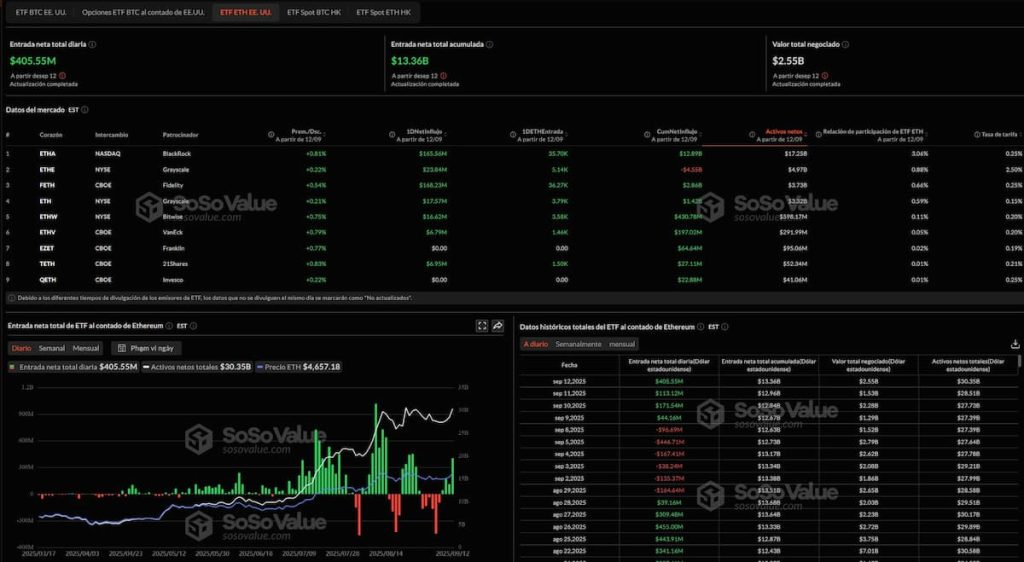Click info icon next to Datos del mercado EST

pos(84,110)
